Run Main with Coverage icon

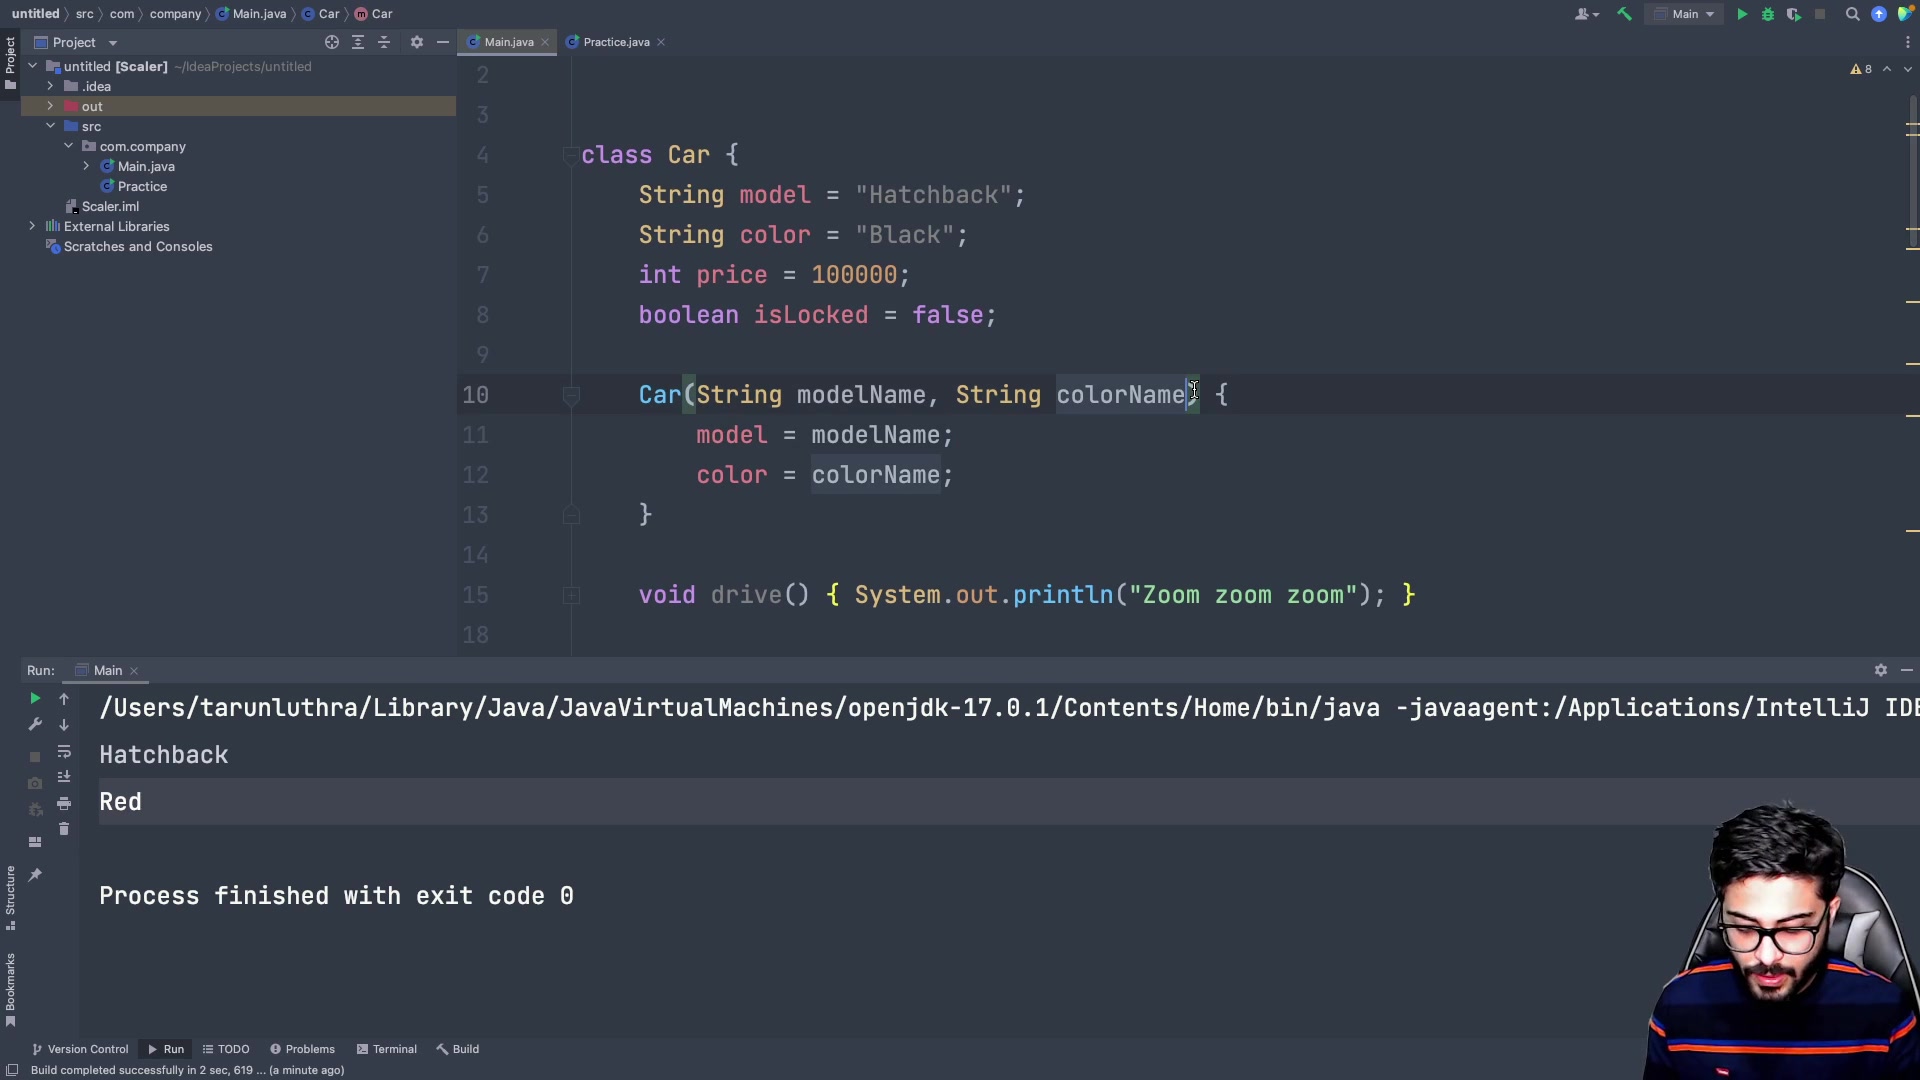click(1794, 14)
